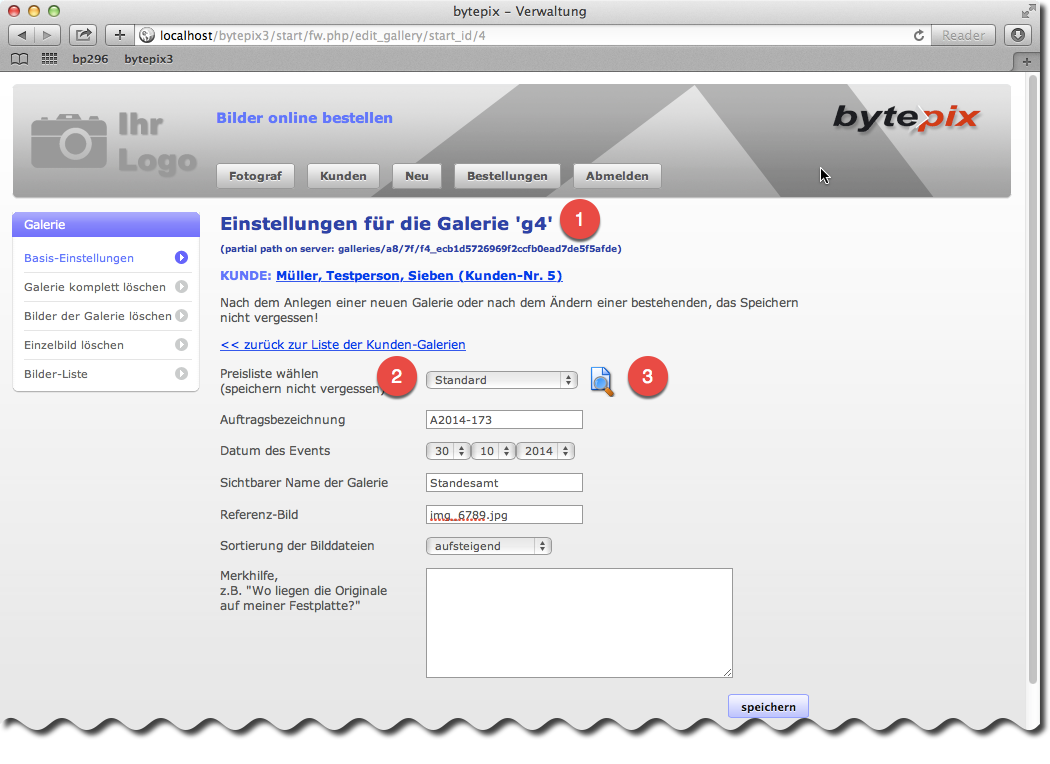The height and width of the screenshot is (764, 1050).
Task: Click the arrow icon beside Bilder der Galerie löschen
Action: pyautogui.click(x=181, y=315)
